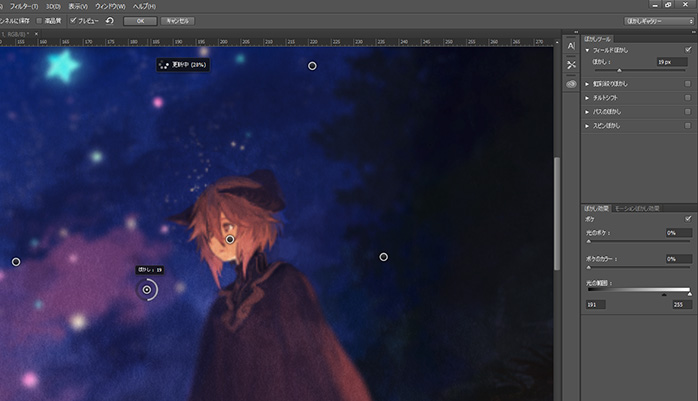
Task: Enable the スピンぼかし checkbox
Action: point(688,126)
